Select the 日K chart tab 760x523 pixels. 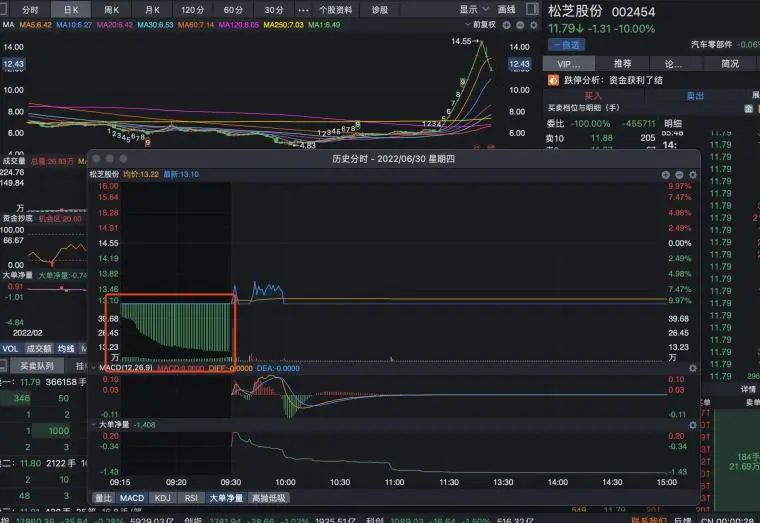tap(71, 9)
